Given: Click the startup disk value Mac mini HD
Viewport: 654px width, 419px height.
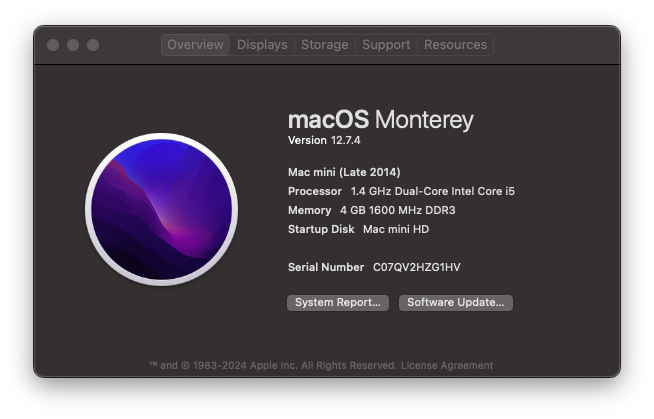Looking at the screenshot, I should point(396,229).
